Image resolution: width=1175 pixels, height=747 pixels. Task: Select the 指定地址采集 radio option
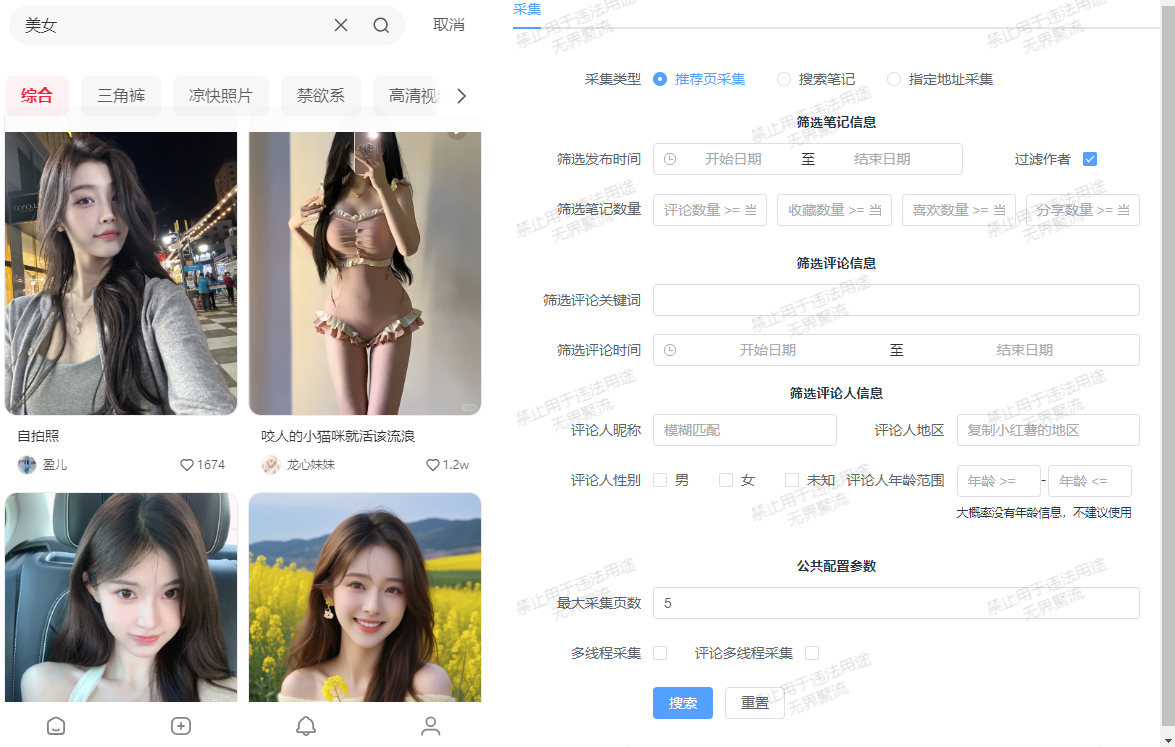(x=894, y=79)
